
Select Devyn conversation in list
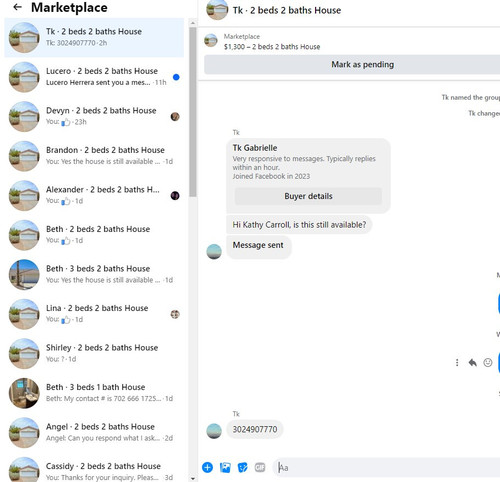(x=94, y=117)
